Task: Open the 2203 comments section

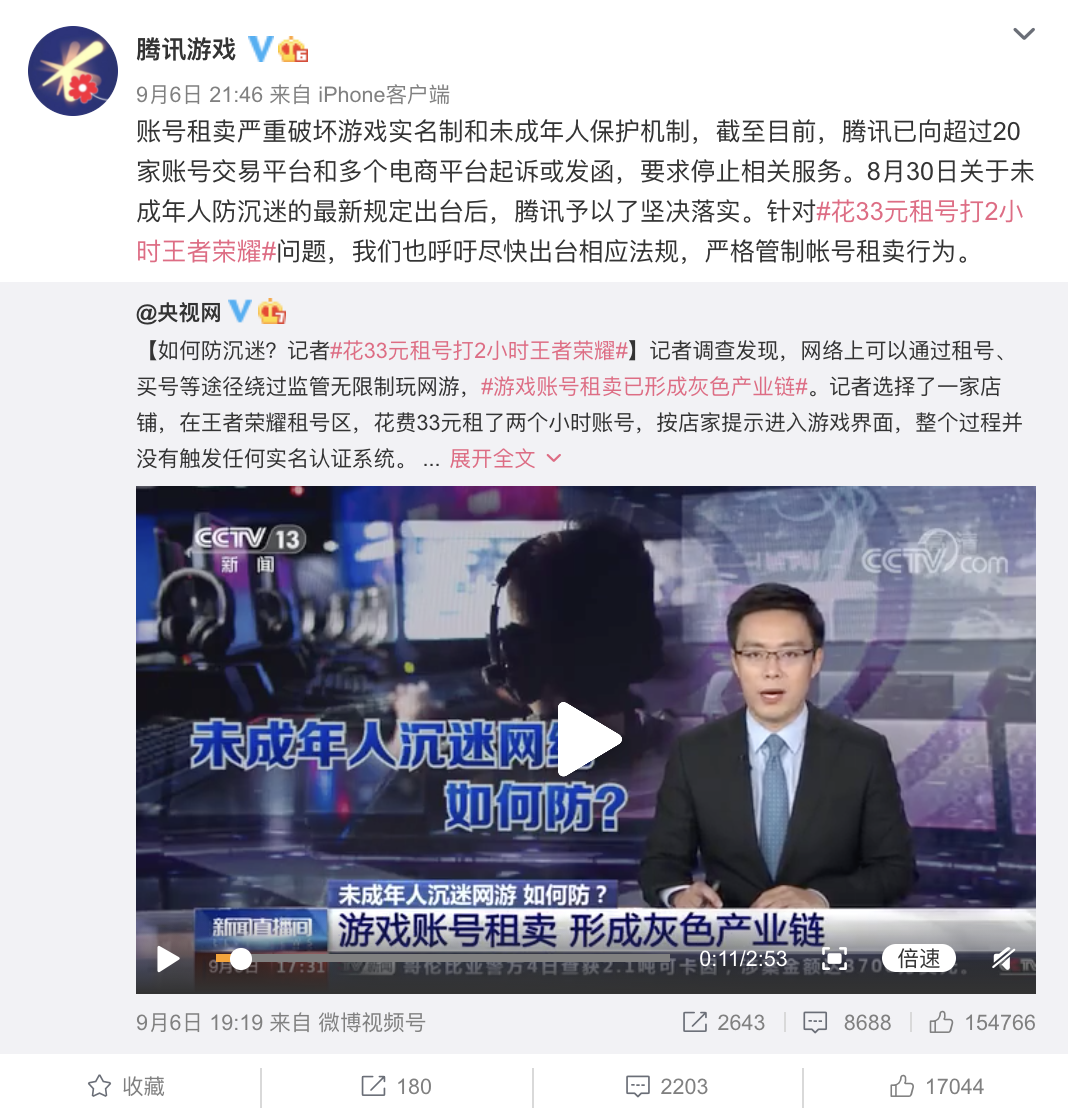Action: coord(667,1086)
